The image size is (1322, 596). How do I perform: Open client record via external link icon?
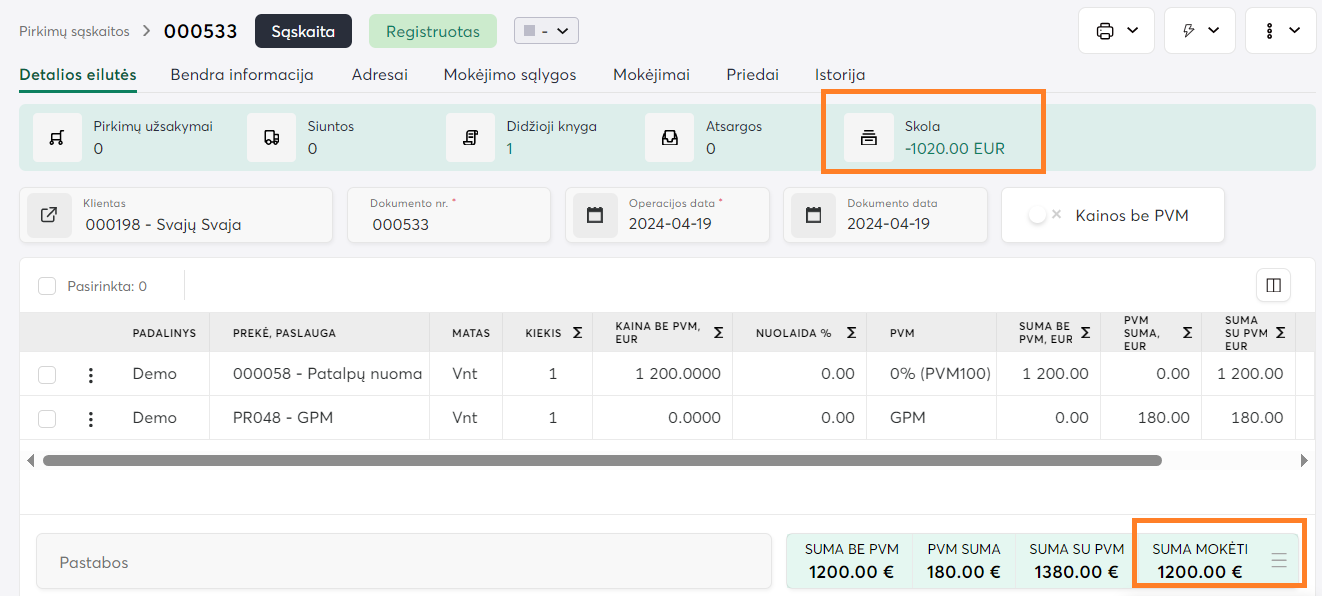click(x=49, y=215)
